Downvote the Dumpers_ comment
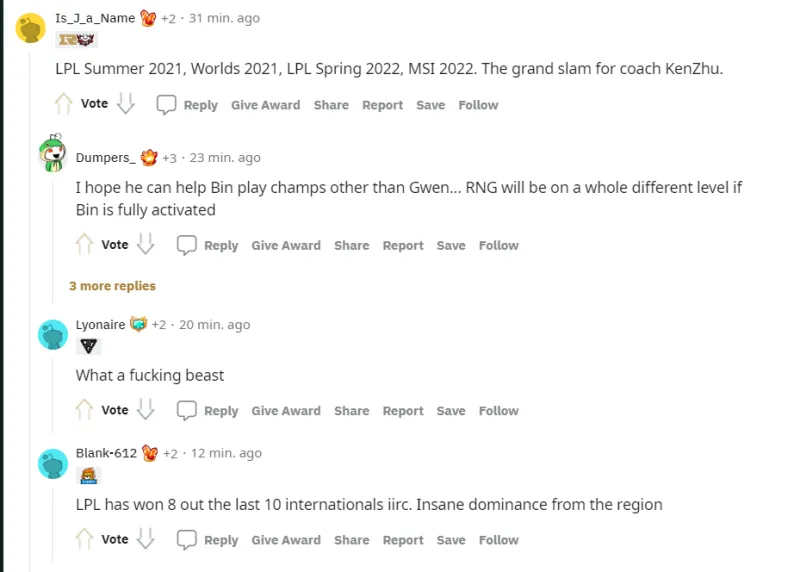This screenshot has height=572, width=800. point(146,245)
